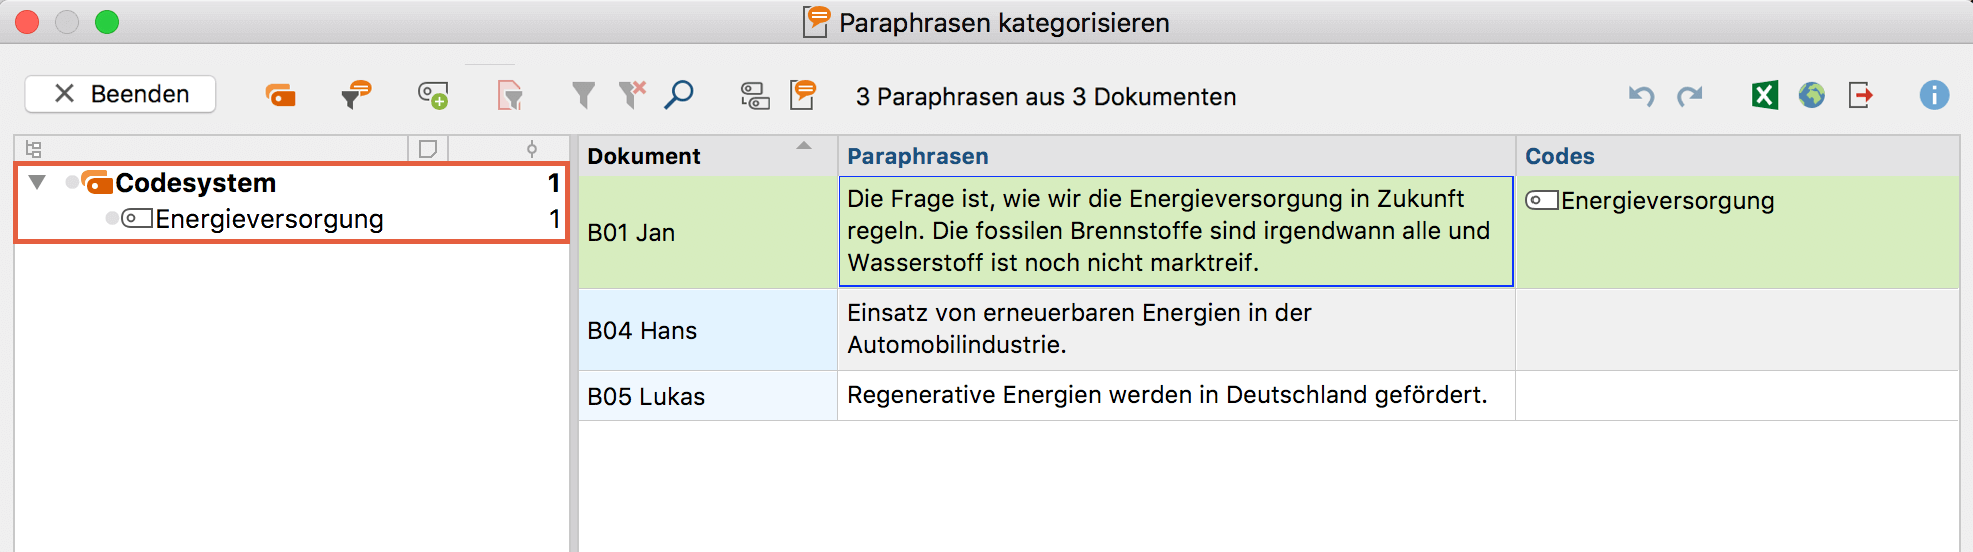Screen dimensions: 1973x552
Task: Open the blue info help icon
Action: pos(1934,95)
